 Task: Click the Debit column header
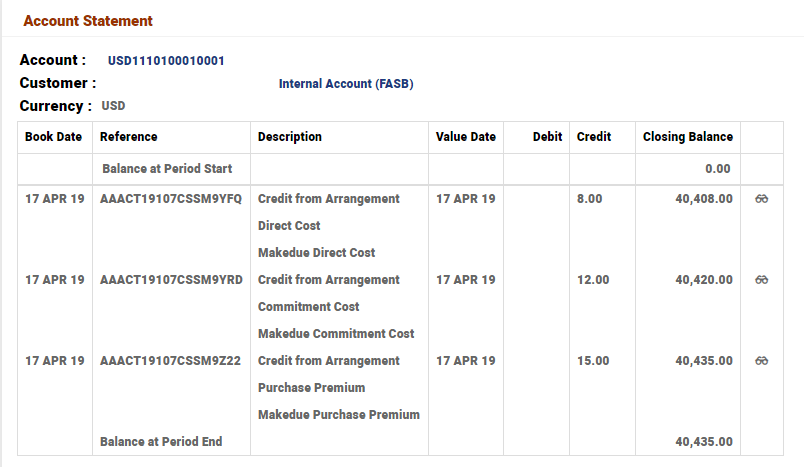point(547,137)
